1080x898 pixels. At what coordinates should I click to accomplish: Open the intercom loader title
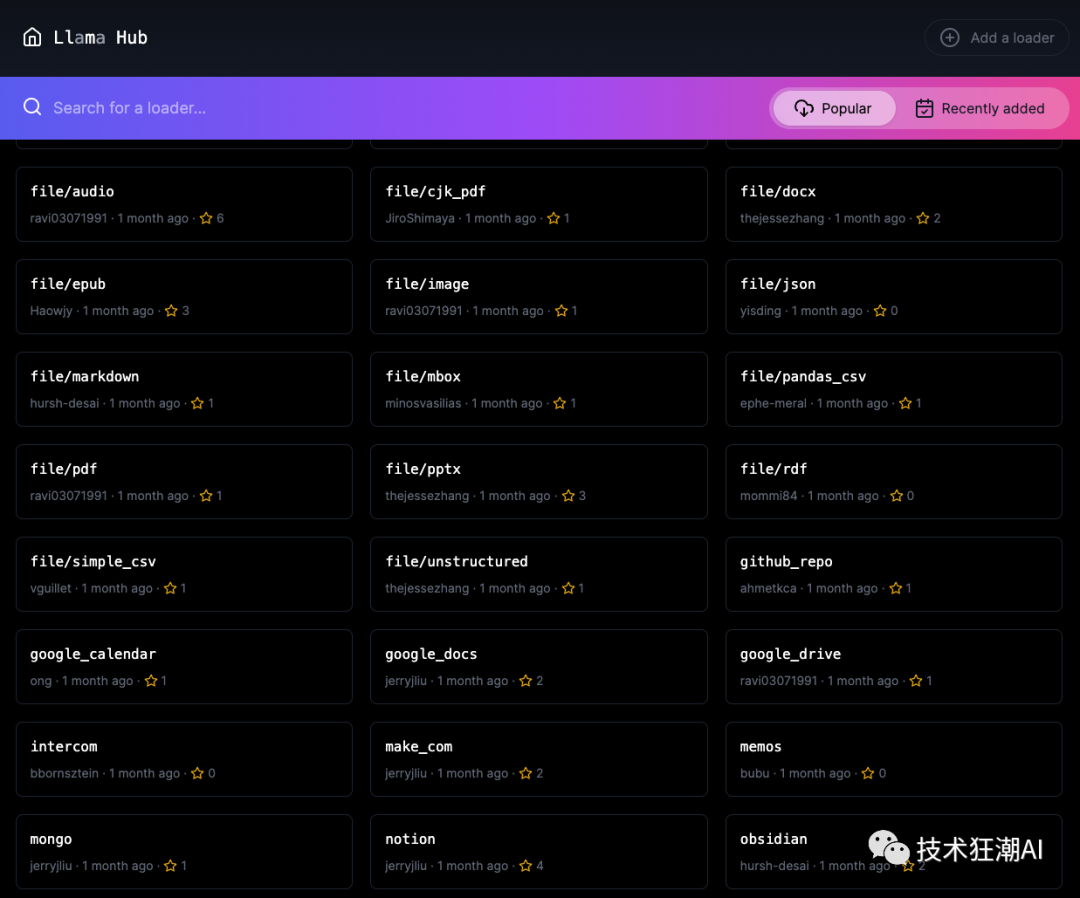(63, 746)
